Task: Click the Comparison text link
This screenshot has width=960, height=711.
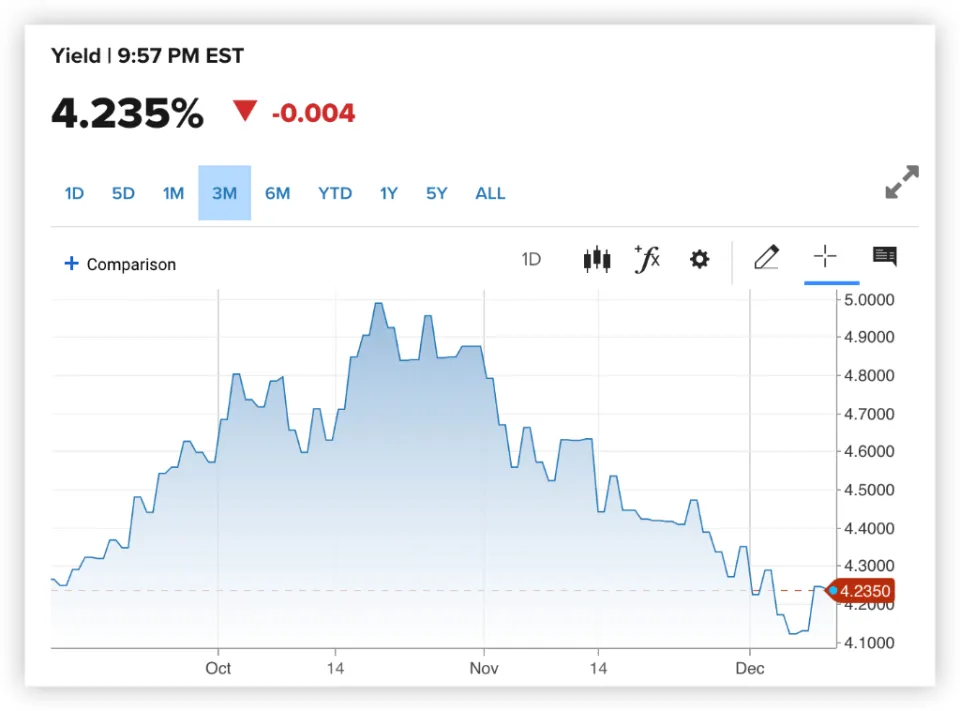Action: [x=131, y=265]
